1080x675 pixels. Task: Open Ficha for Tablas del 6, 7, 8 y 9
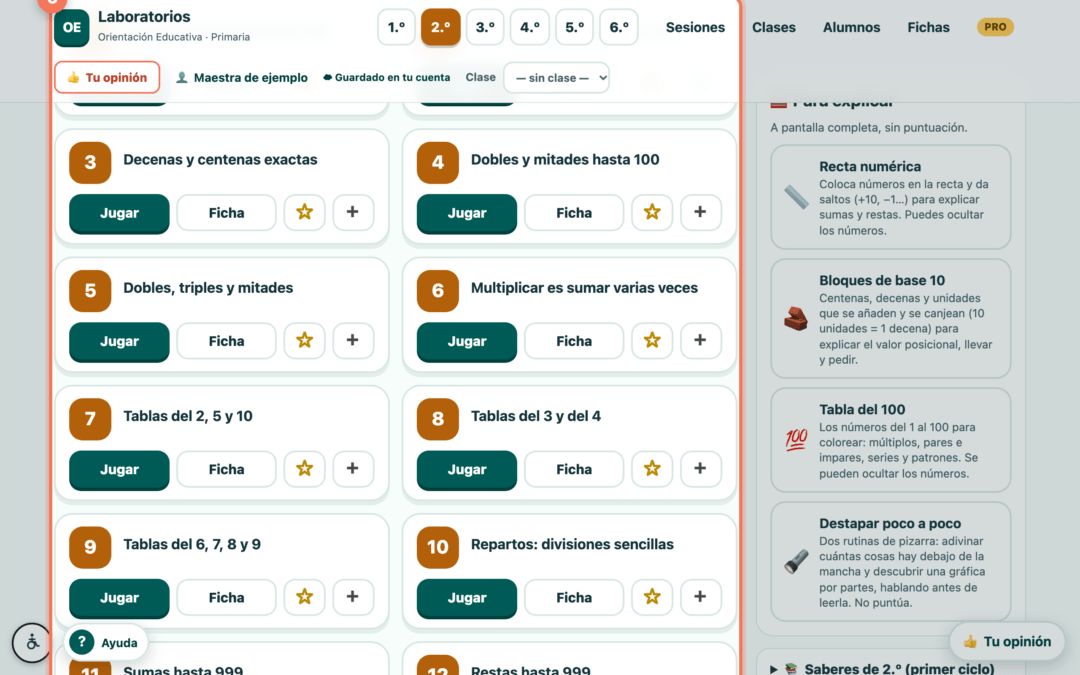click(227, 597)
